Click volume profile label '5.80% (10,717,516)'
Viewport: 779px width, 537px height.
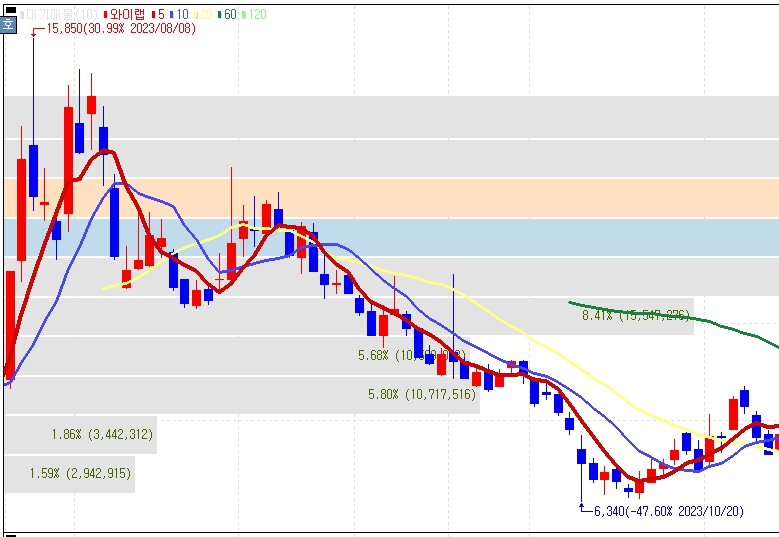click(x=422, y=394)
